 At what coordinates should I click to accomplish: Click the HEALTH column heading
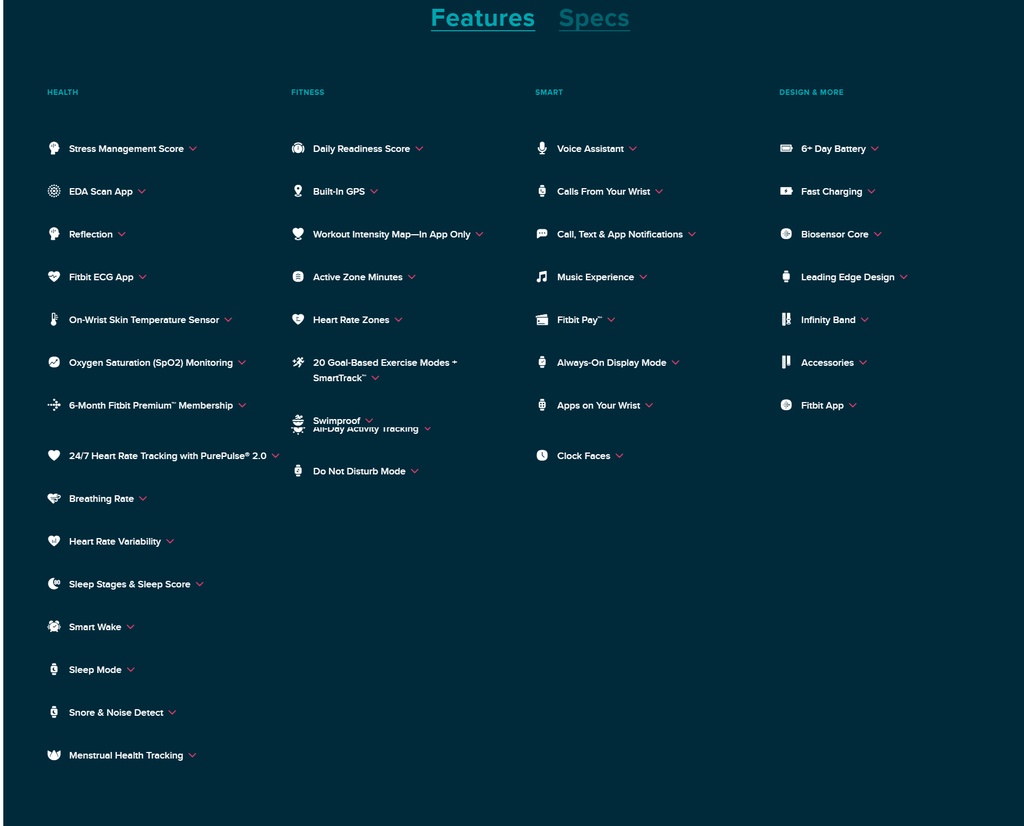tap(63, 92)
